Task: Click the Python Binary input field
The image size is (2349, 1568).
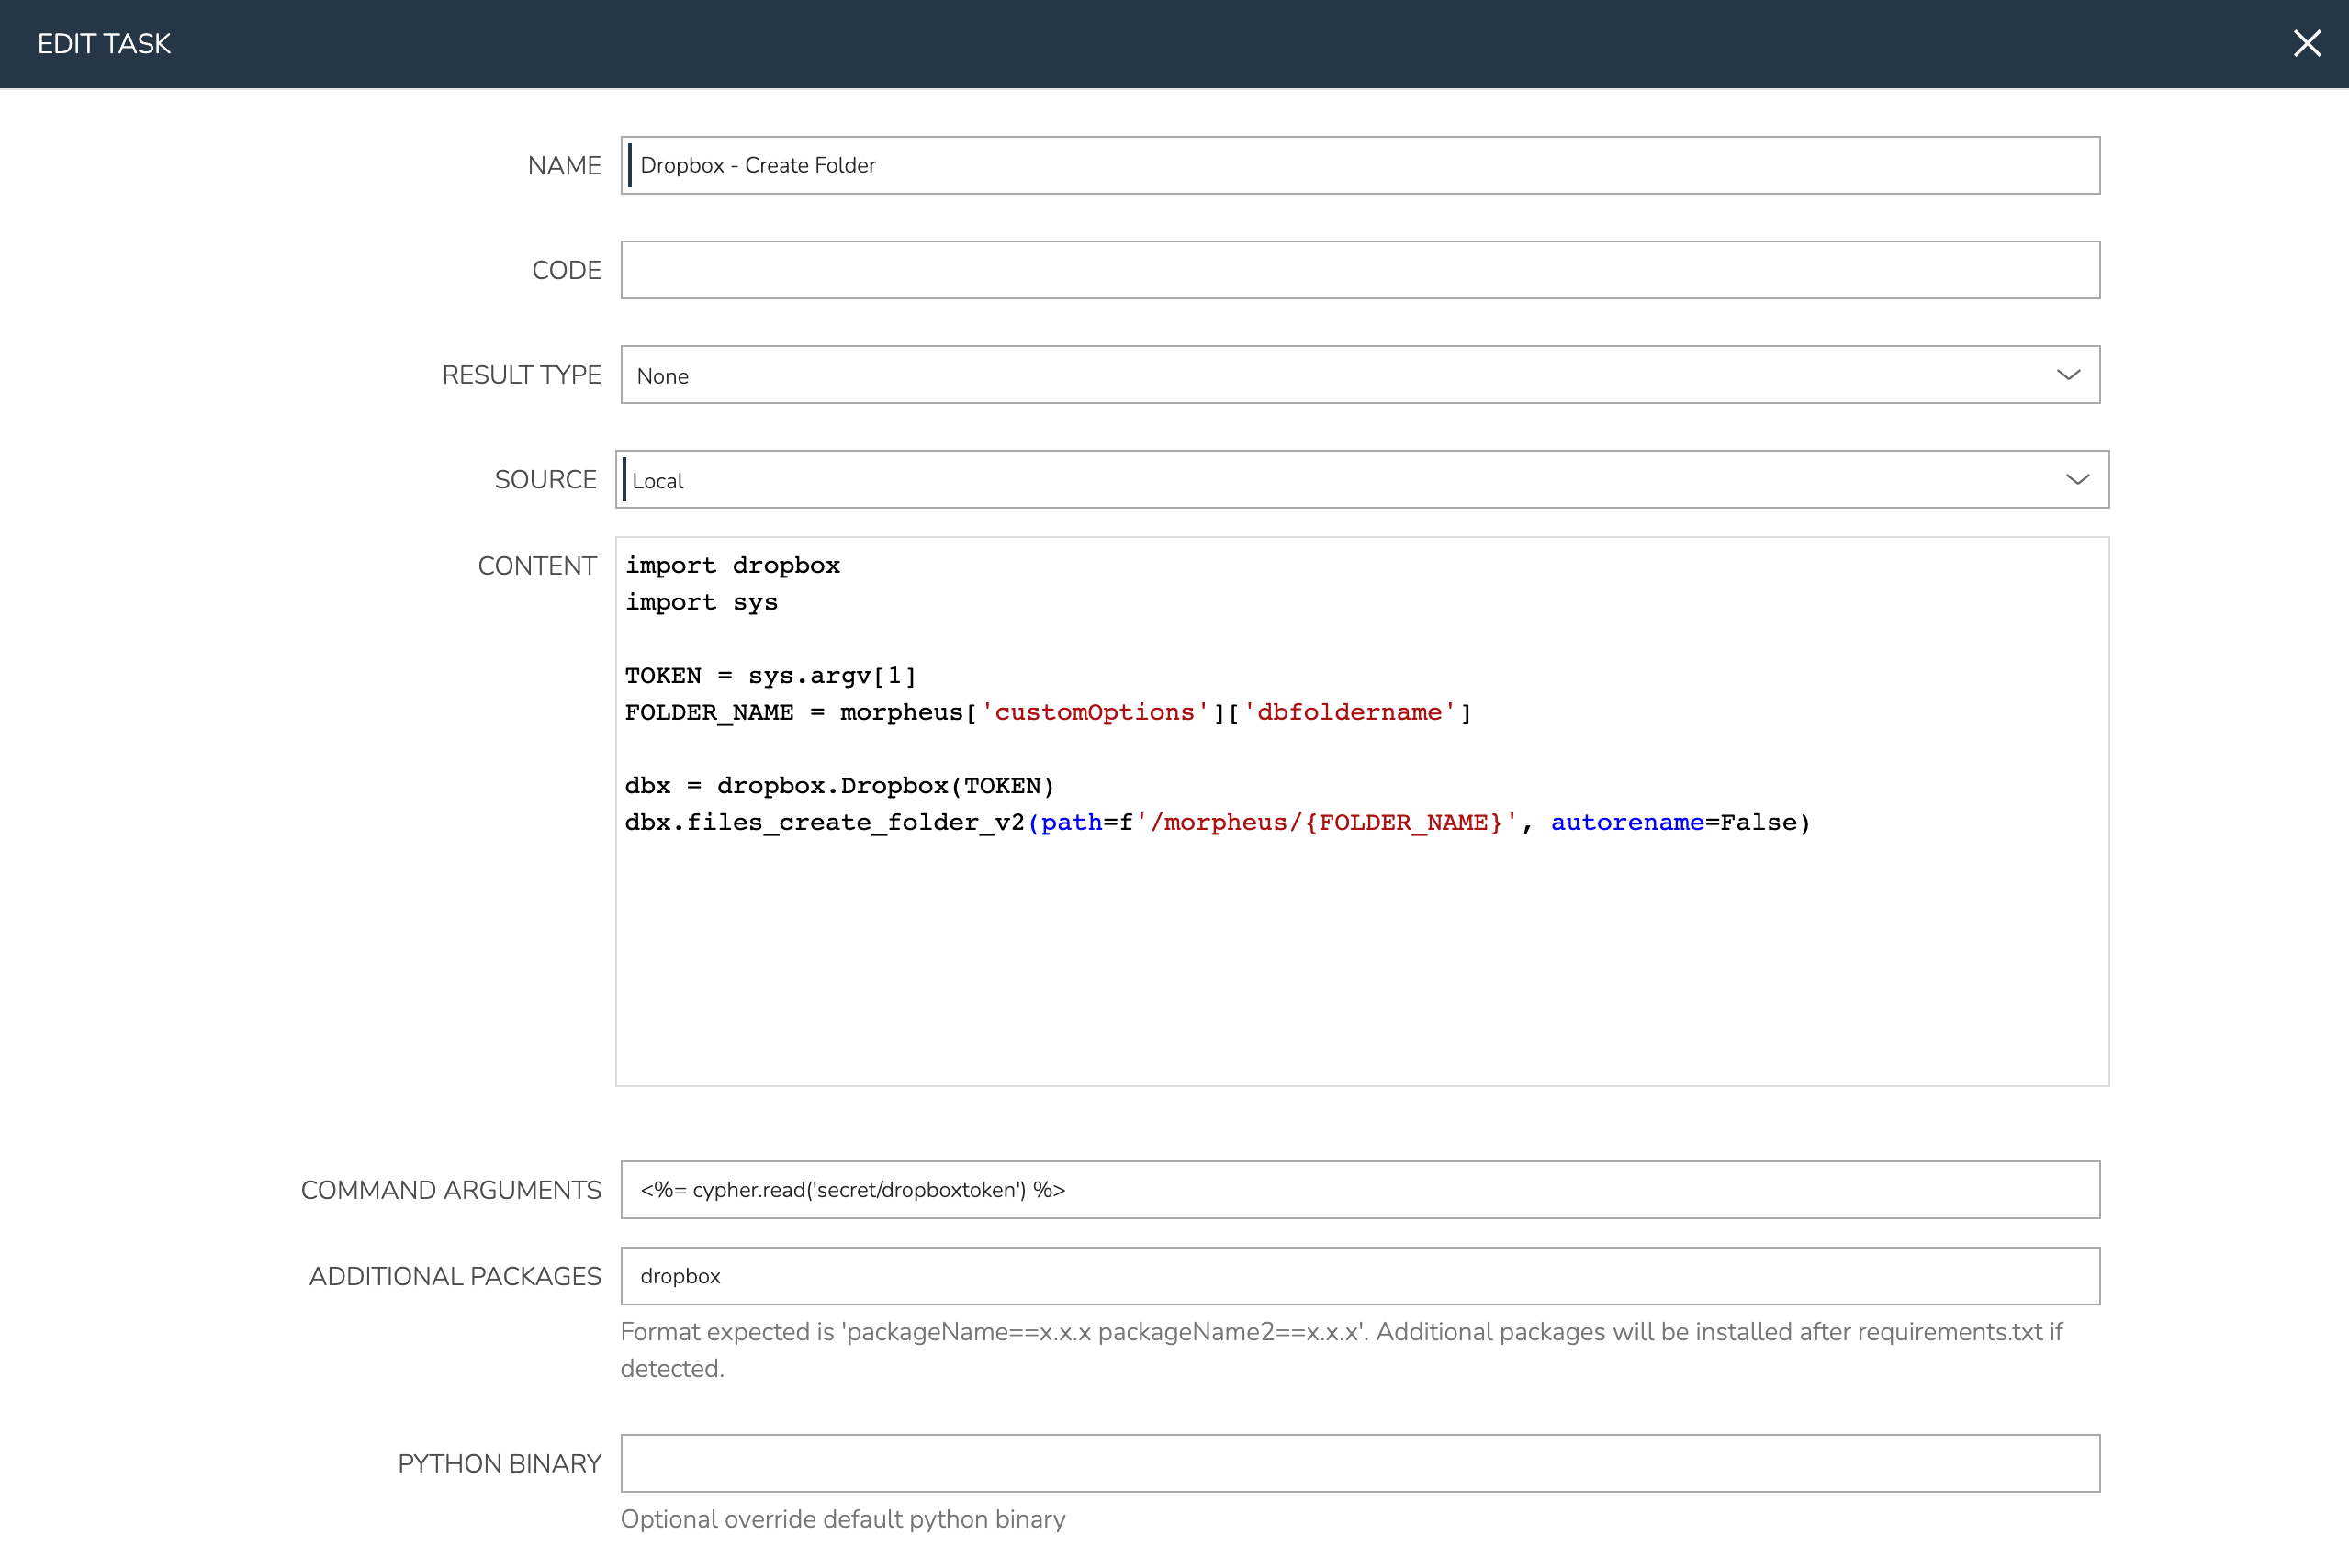Action: (x=1360, y=1464)
